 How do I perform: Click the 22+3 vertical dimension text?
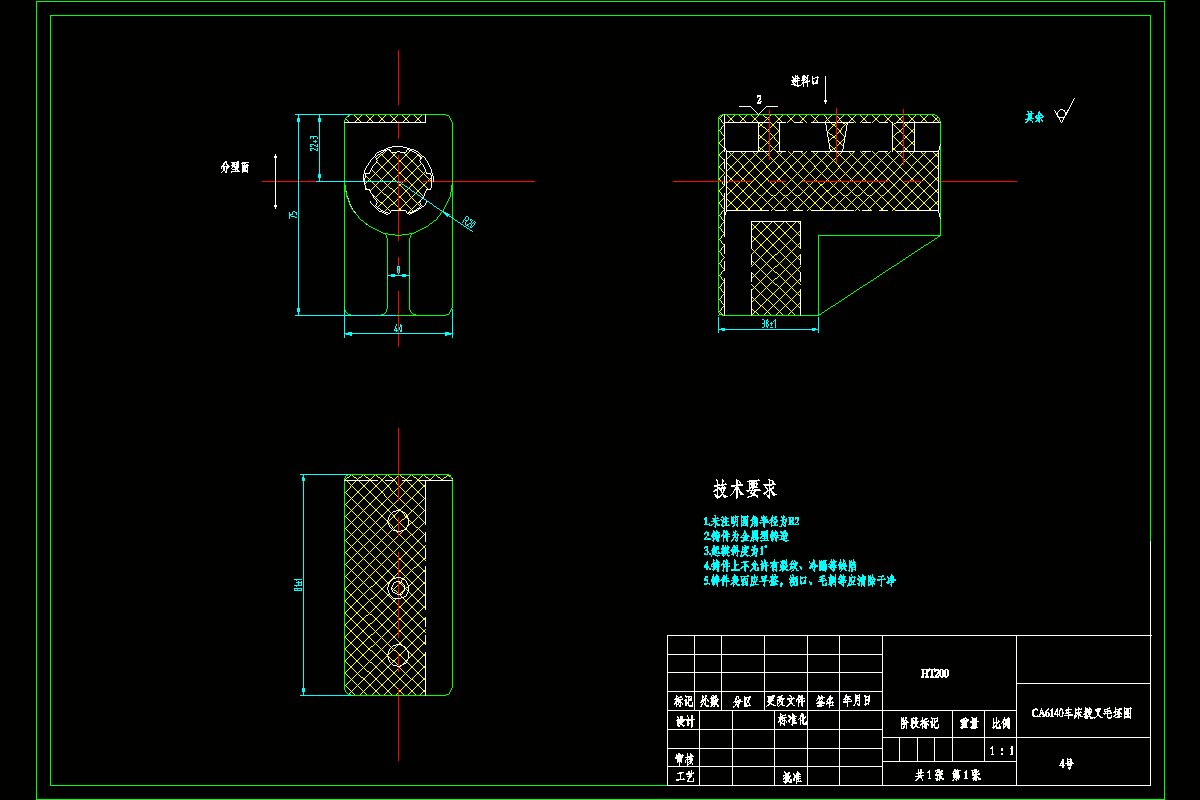(315, 143)
